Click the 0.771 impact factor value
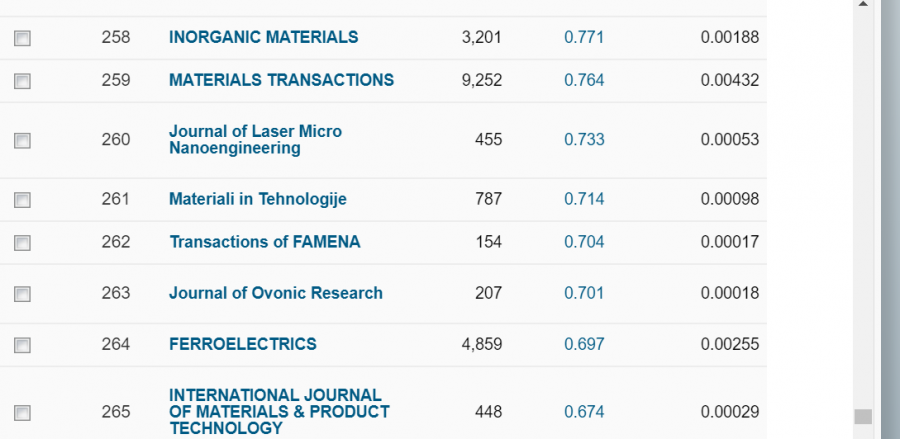The height and width of the screenshot is (439, 900). (584, 37)
